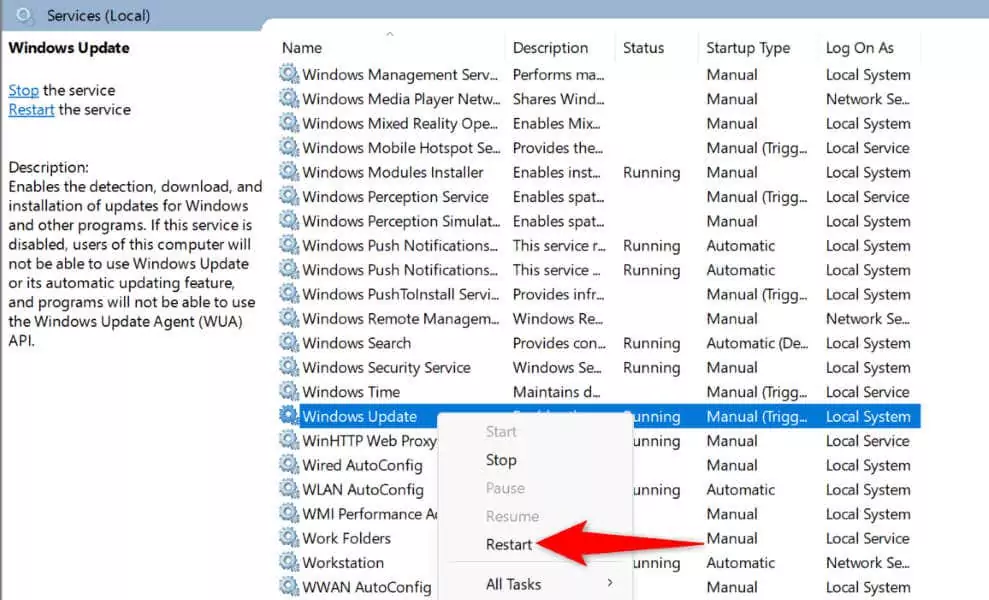This screenshot has width=989, height=600.
Task: Select grayed-out Start context menu entry
Action: [501, 432]
